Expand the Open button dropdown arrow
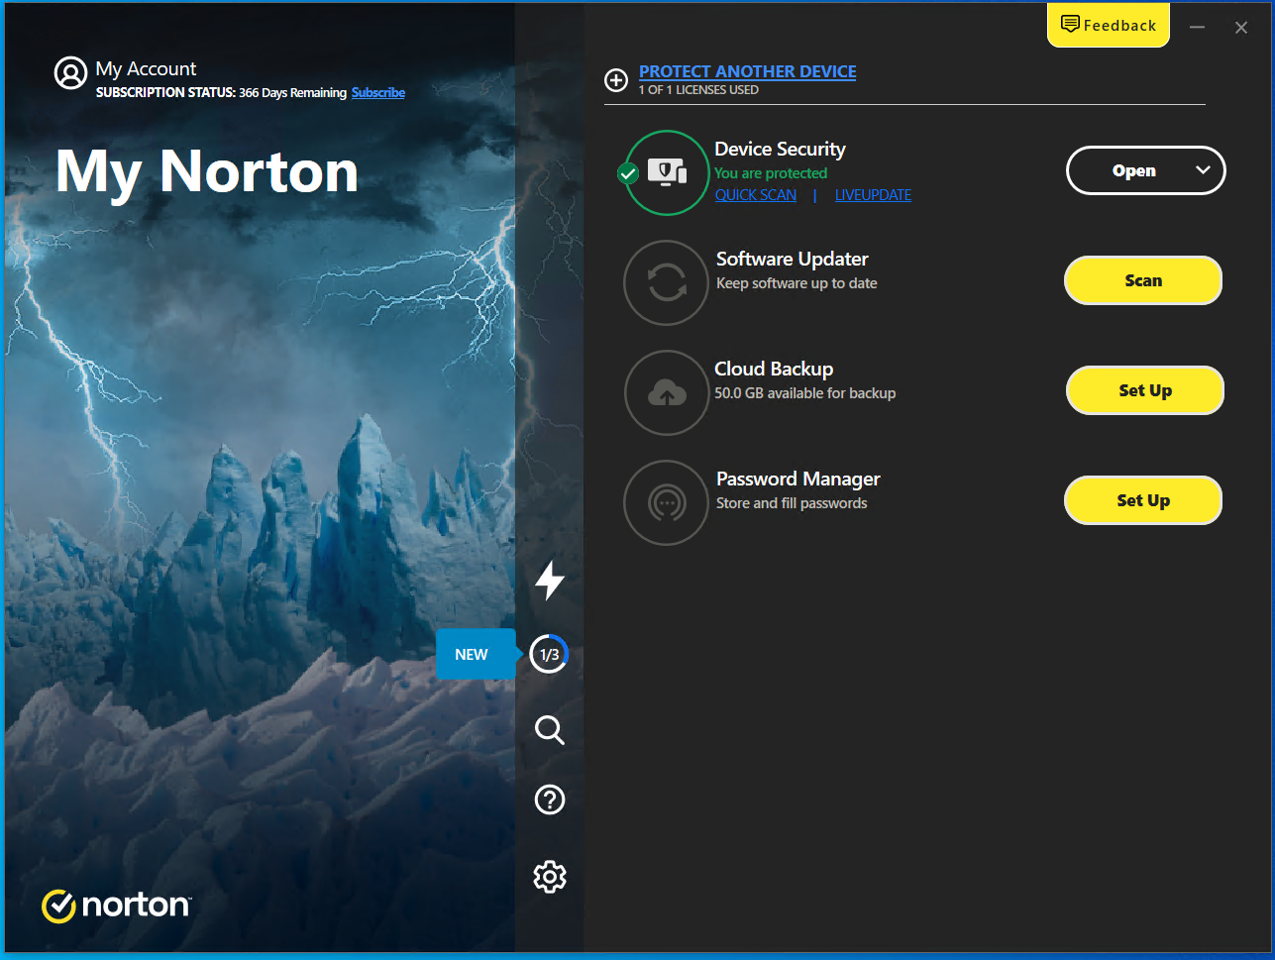1275x960 pixels. click(1203, 170)
